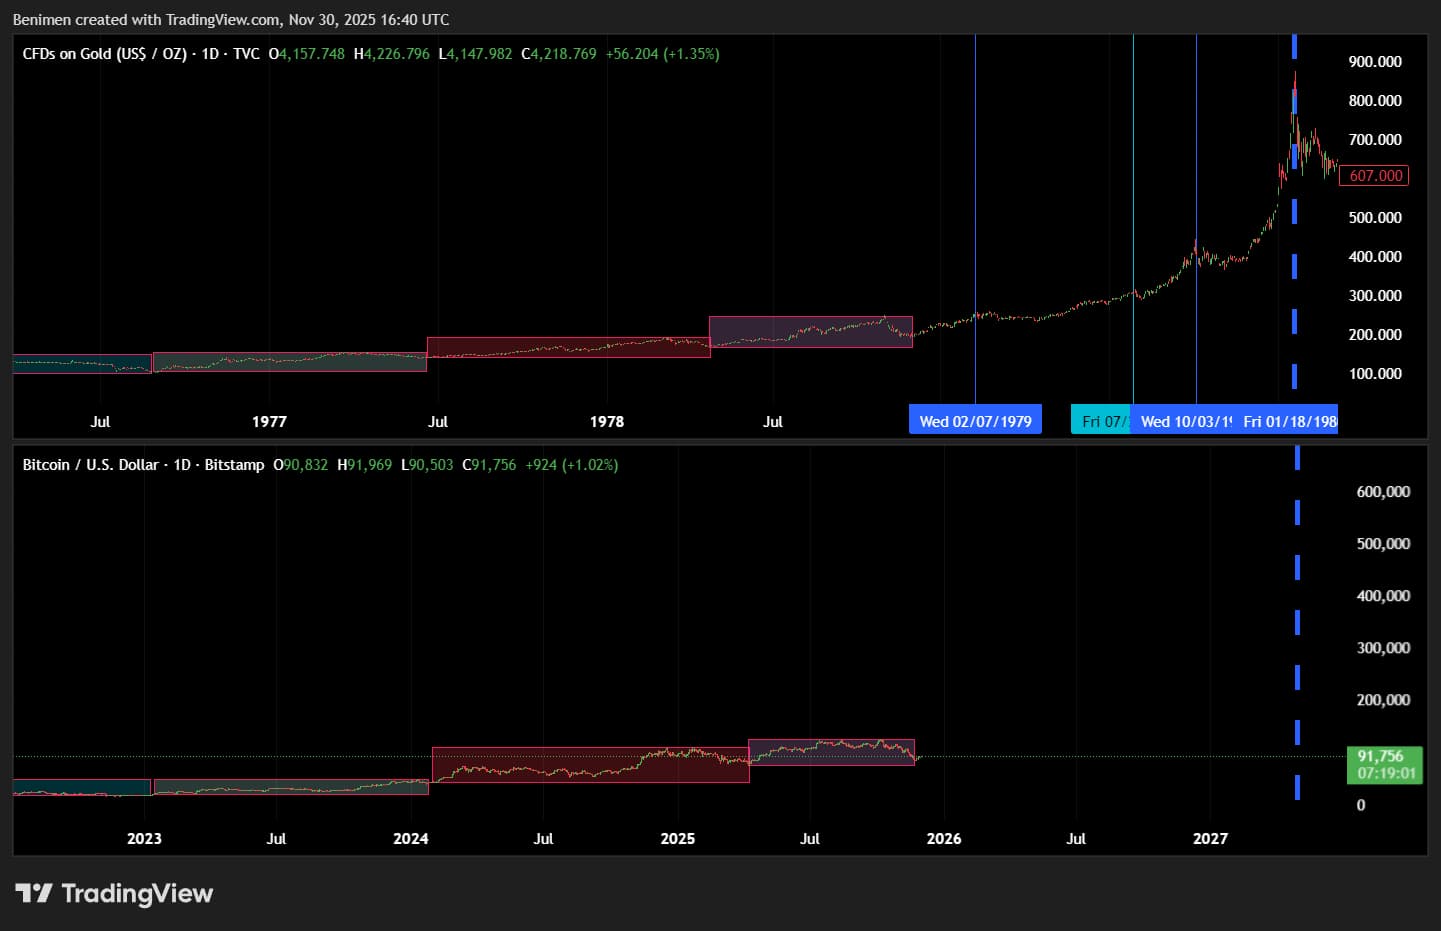Click the 2027 label on Bitcoin time axis
The width and height of the screenshot is (1441, 931).
tap(1210, 838)
